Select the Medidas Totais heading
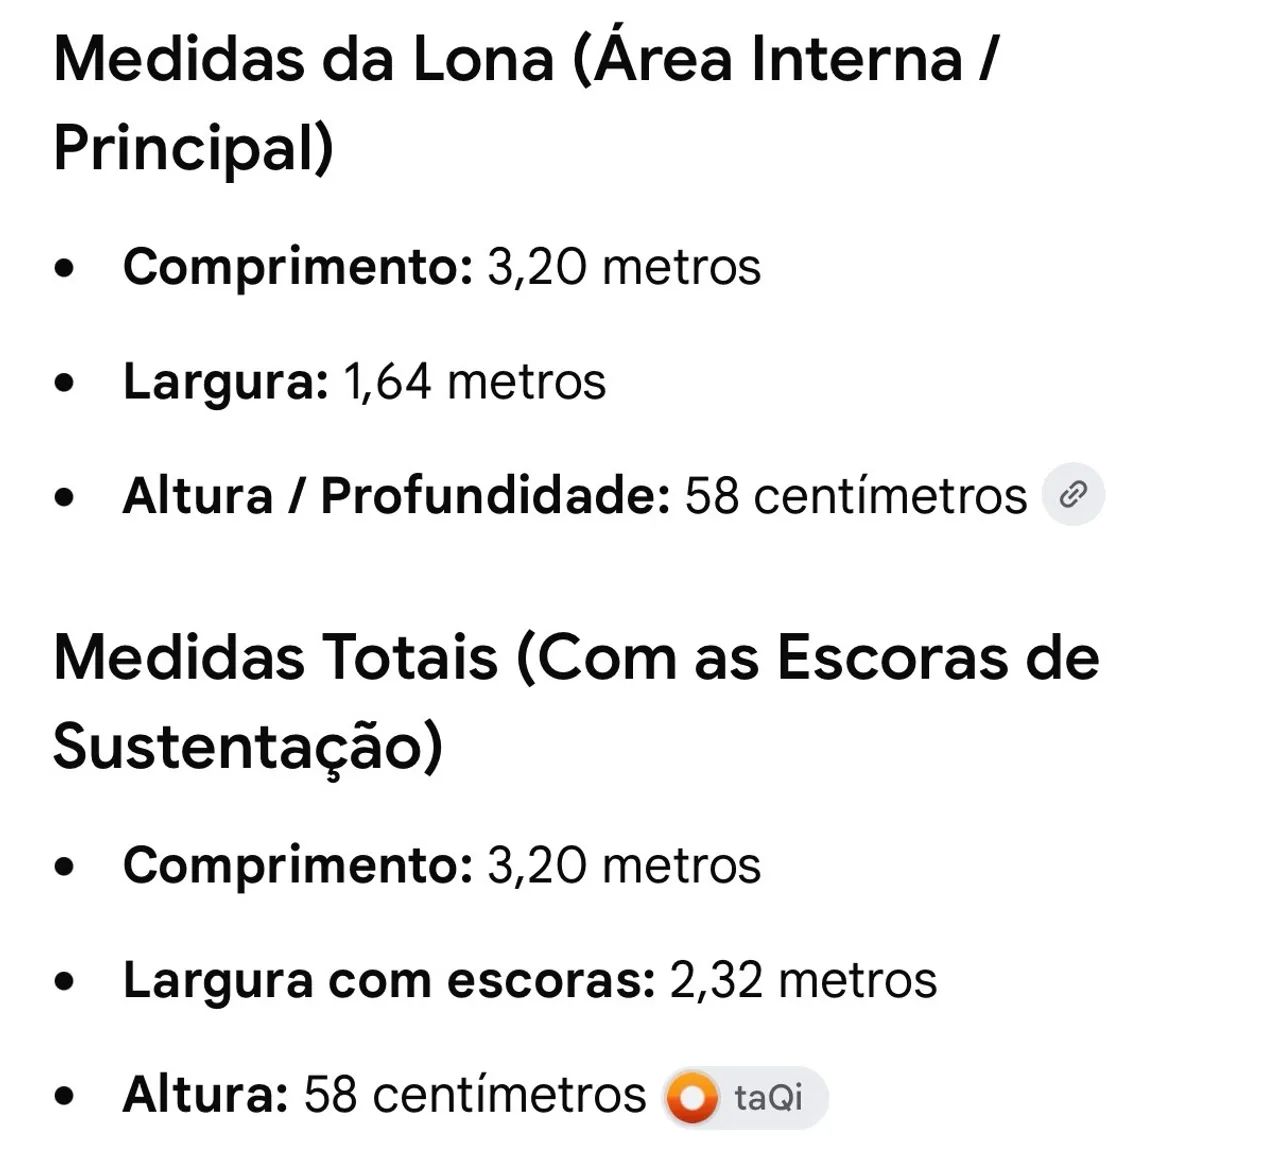 576,702
